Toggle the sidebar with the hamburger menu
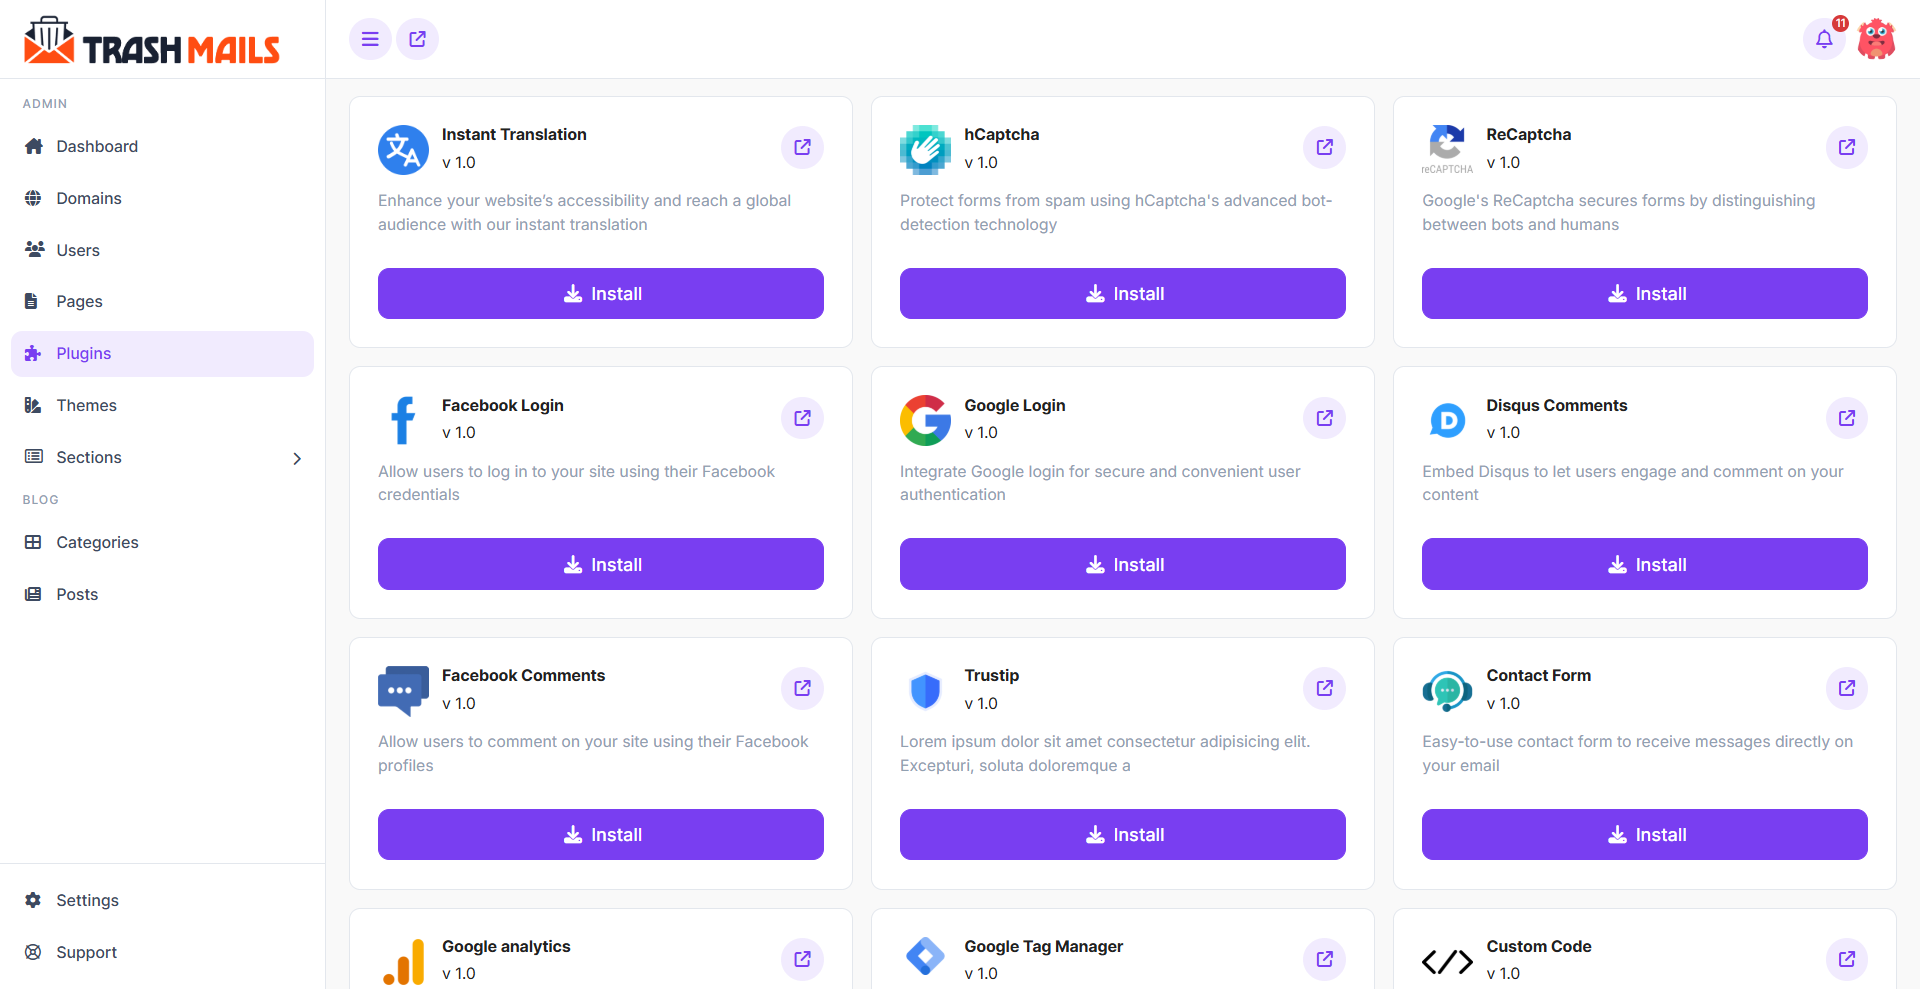1920x989 pixels. (x=370, y=39)
